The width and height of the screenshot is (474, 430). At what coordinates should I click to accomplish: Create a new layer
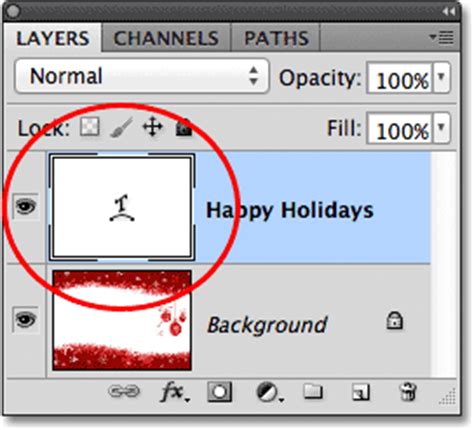pos(361,392)
